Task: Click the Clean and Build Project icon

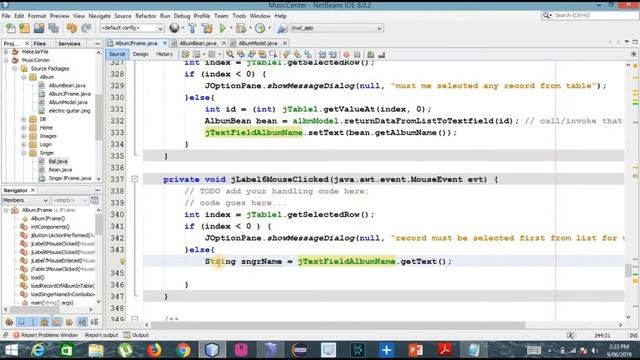Action: pyautogui.click(x=207, y=28)
